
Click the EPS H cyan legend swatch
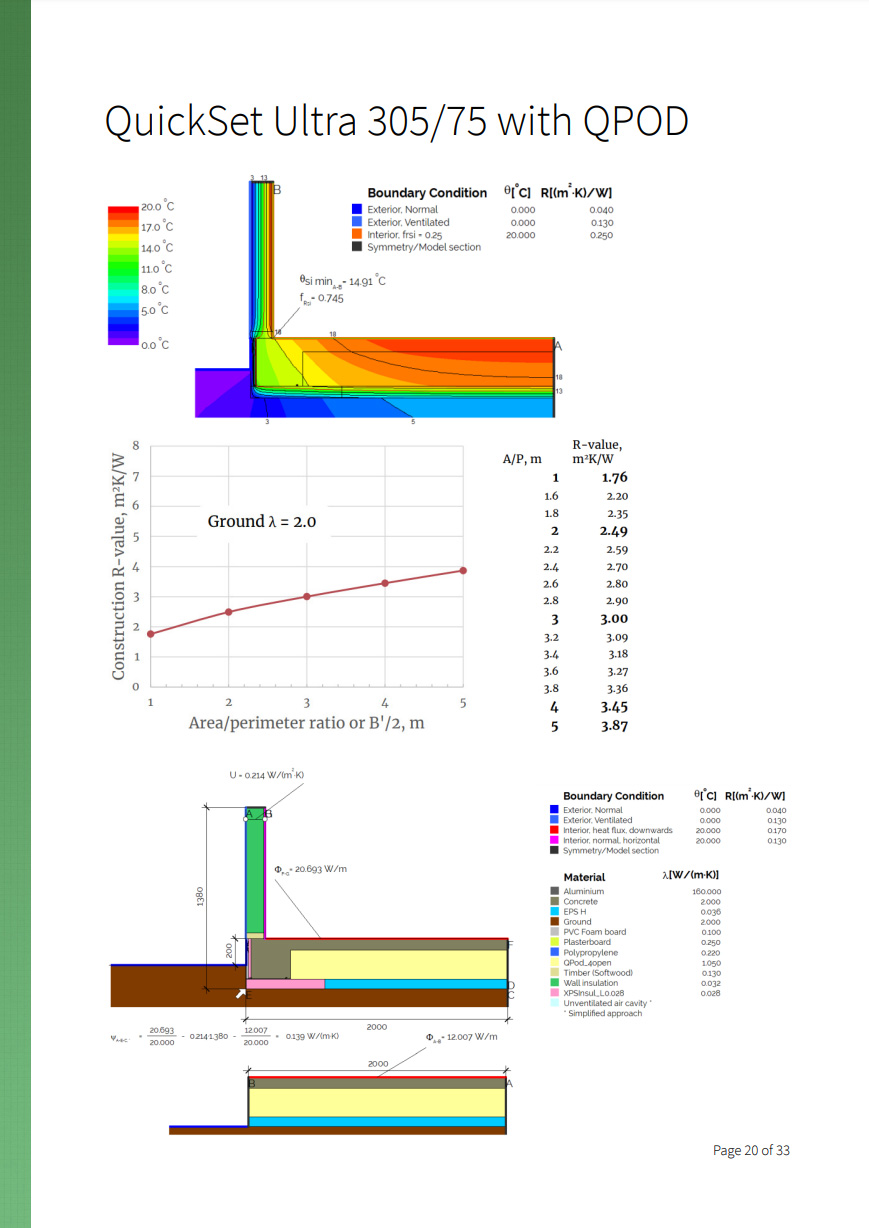(x=555, y=911)
